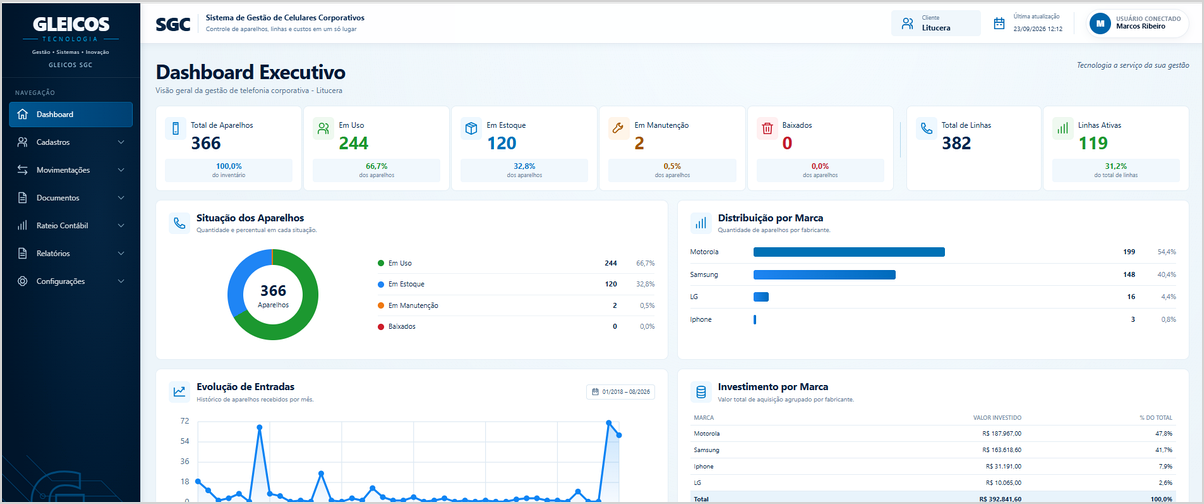Click the Cliente people icon
The width and height of the screenshot is (1204, 504).
907,23
